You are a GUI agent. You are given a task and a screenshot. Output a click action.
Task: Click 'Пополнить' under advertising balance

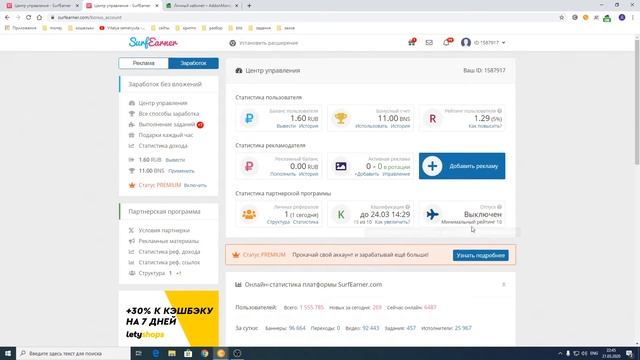pos(283,174)
